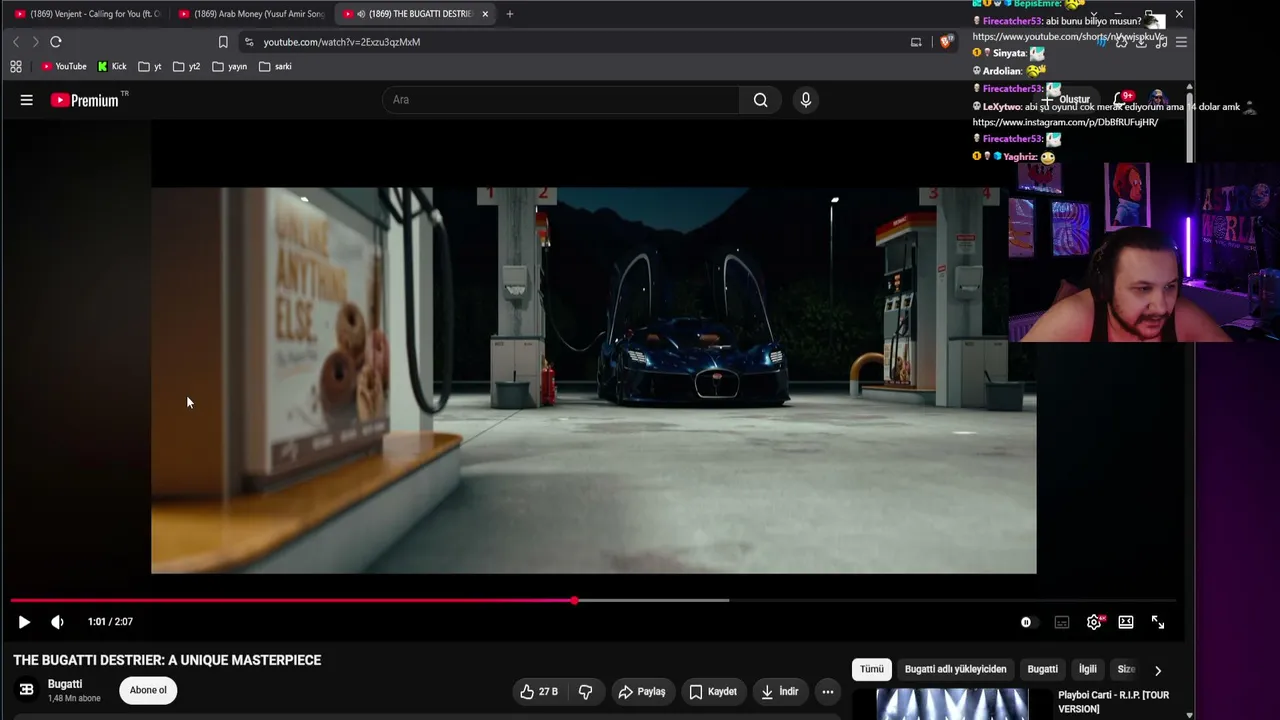The image size is (1280, 720).
Task: Reload the current page
Action: pos(56,42)
